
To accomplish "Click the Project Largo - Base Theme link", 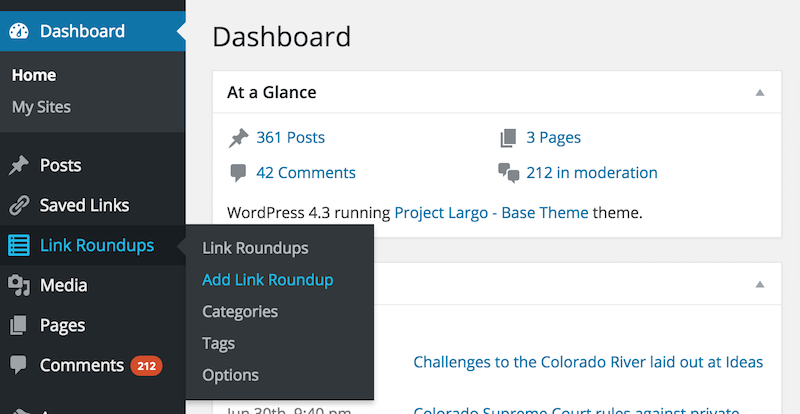I will (491, 212).
